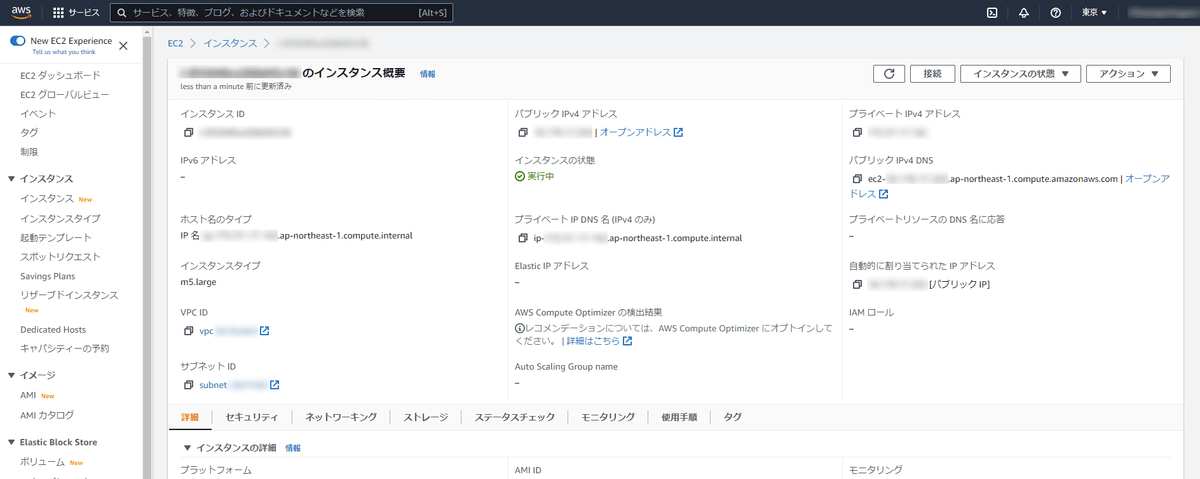Click the 接続 button
This screenshot has height=479, width=1200.
pos(933,74)
